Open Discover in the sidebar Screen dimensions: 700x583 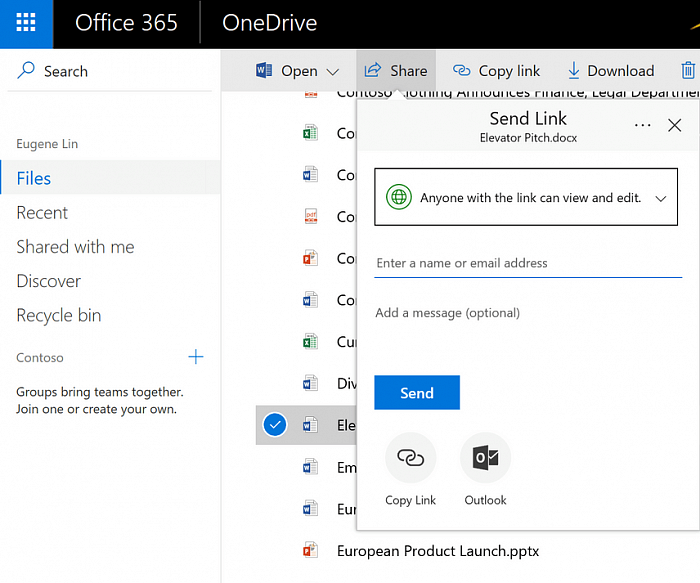49,281
